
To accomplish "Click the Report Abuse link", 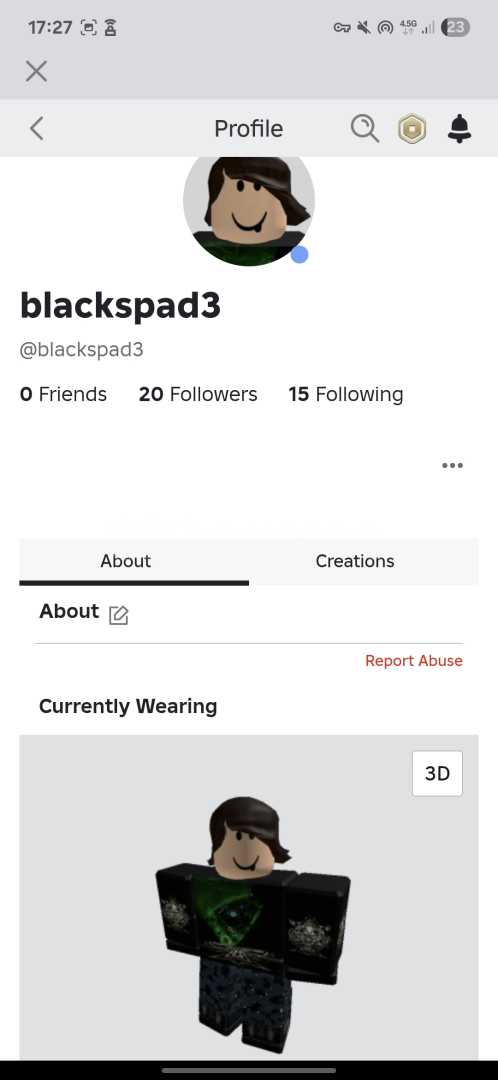I will [x=414, y=661].
